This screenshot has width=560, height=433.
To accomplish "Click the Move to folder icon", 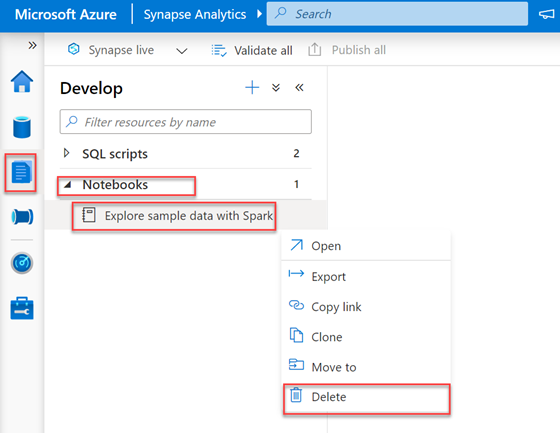I will point(296,365).
